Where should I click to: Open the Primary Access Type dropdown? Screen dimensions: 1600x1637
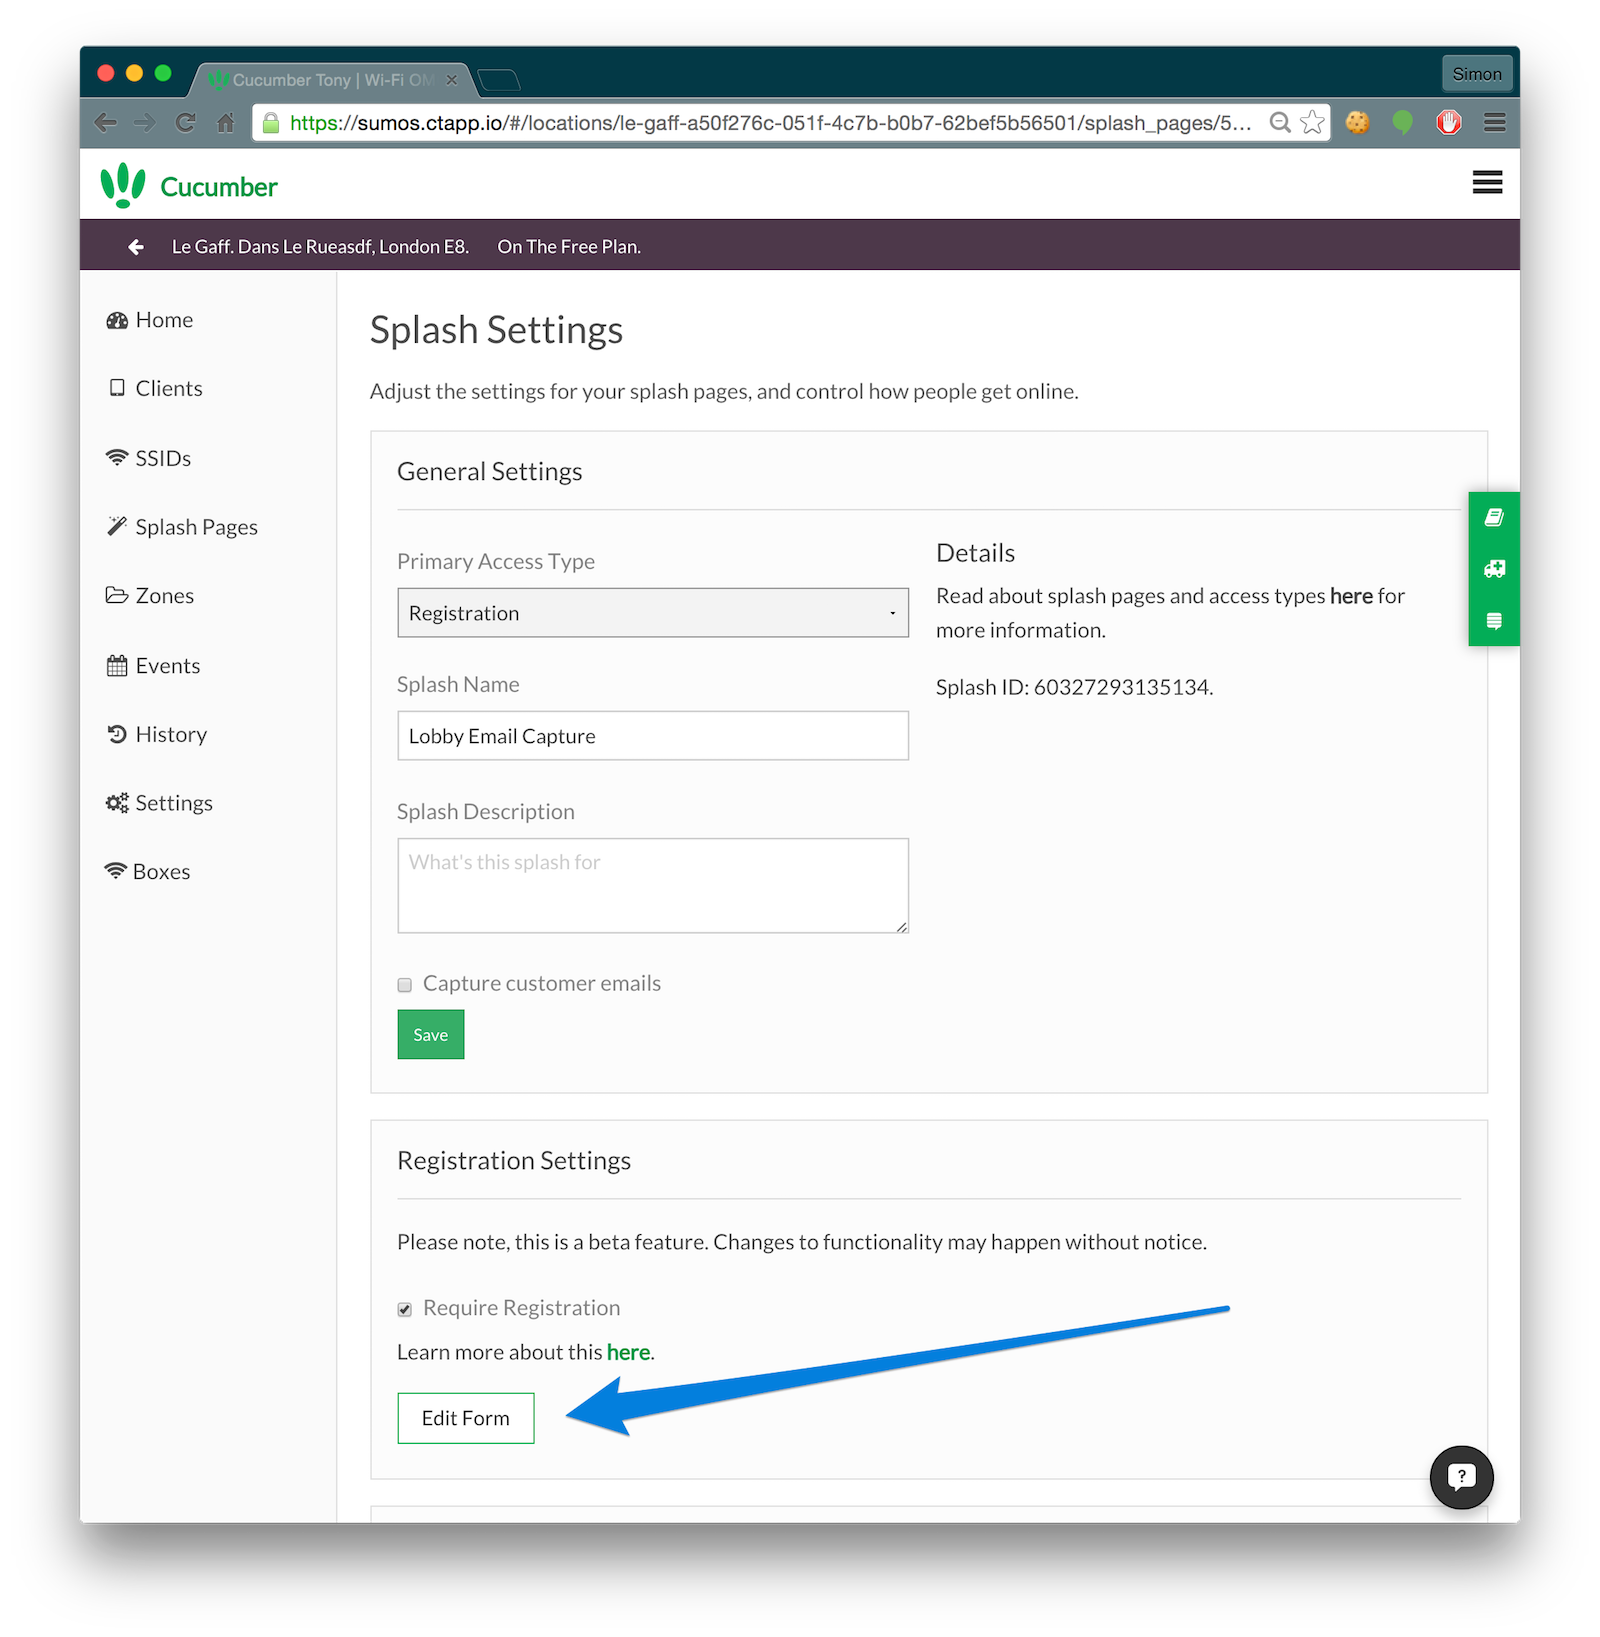[x=652, y=612]
